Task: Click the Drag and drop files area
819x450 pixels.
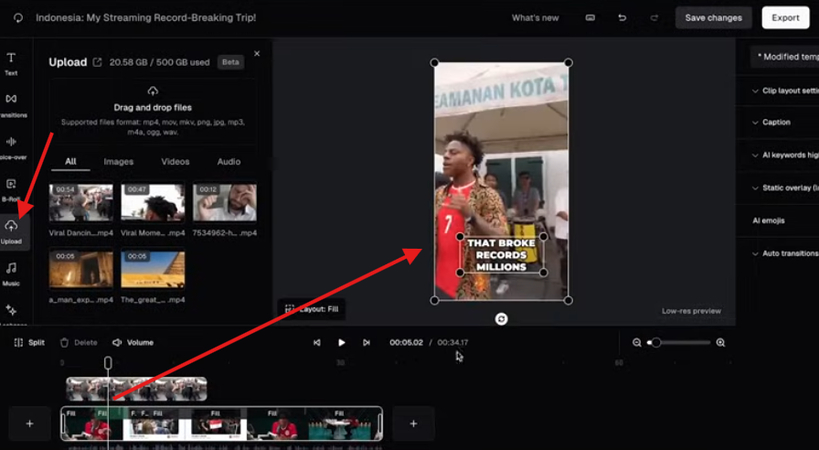Action: point(153,112)
